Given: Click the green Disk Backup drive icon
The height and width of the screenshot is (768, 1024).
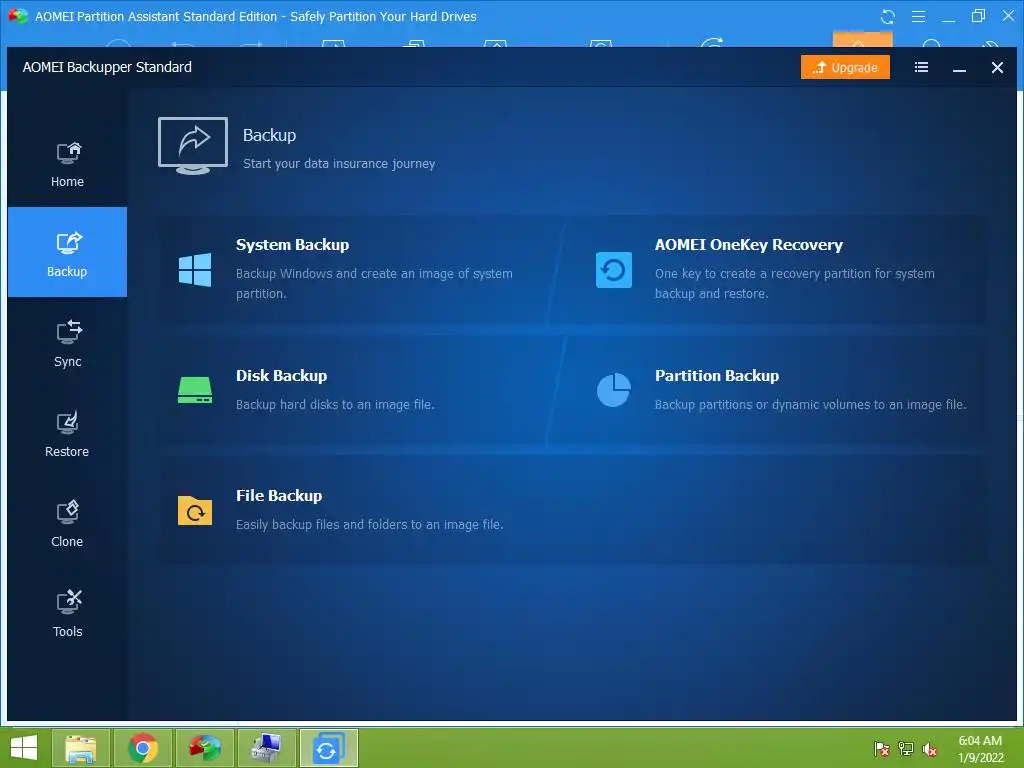Looking at the screenshot, I should click(195, 390).
